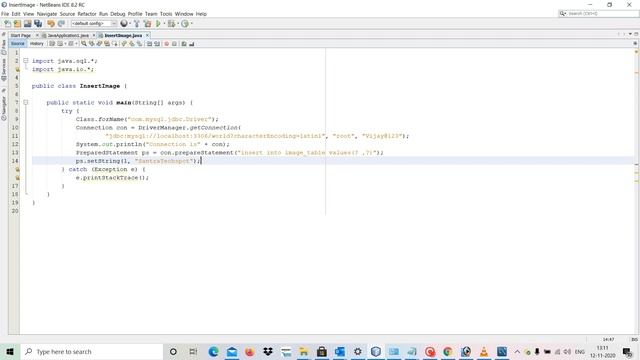Close the InsertImage.java tab
This screenshot has height=360, width=640.
[147, 36]
